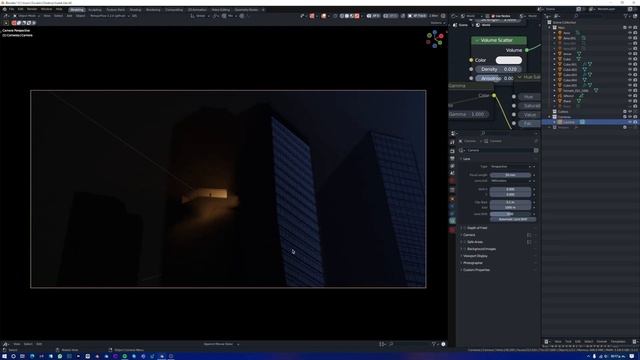Click the World breadcrumb in node editor
The width and height of the screenshot is (640, 360).
[483, 25]
